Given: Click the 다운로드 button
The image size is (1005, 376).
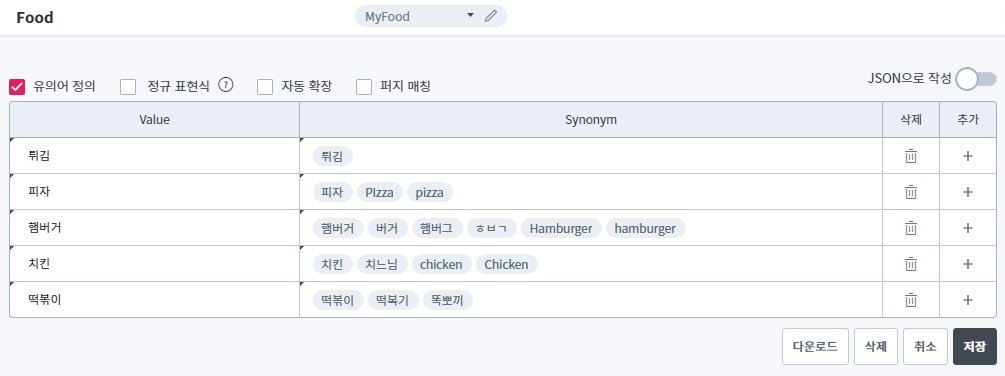Looking at the screenshot, I should [x=815, y=347].
